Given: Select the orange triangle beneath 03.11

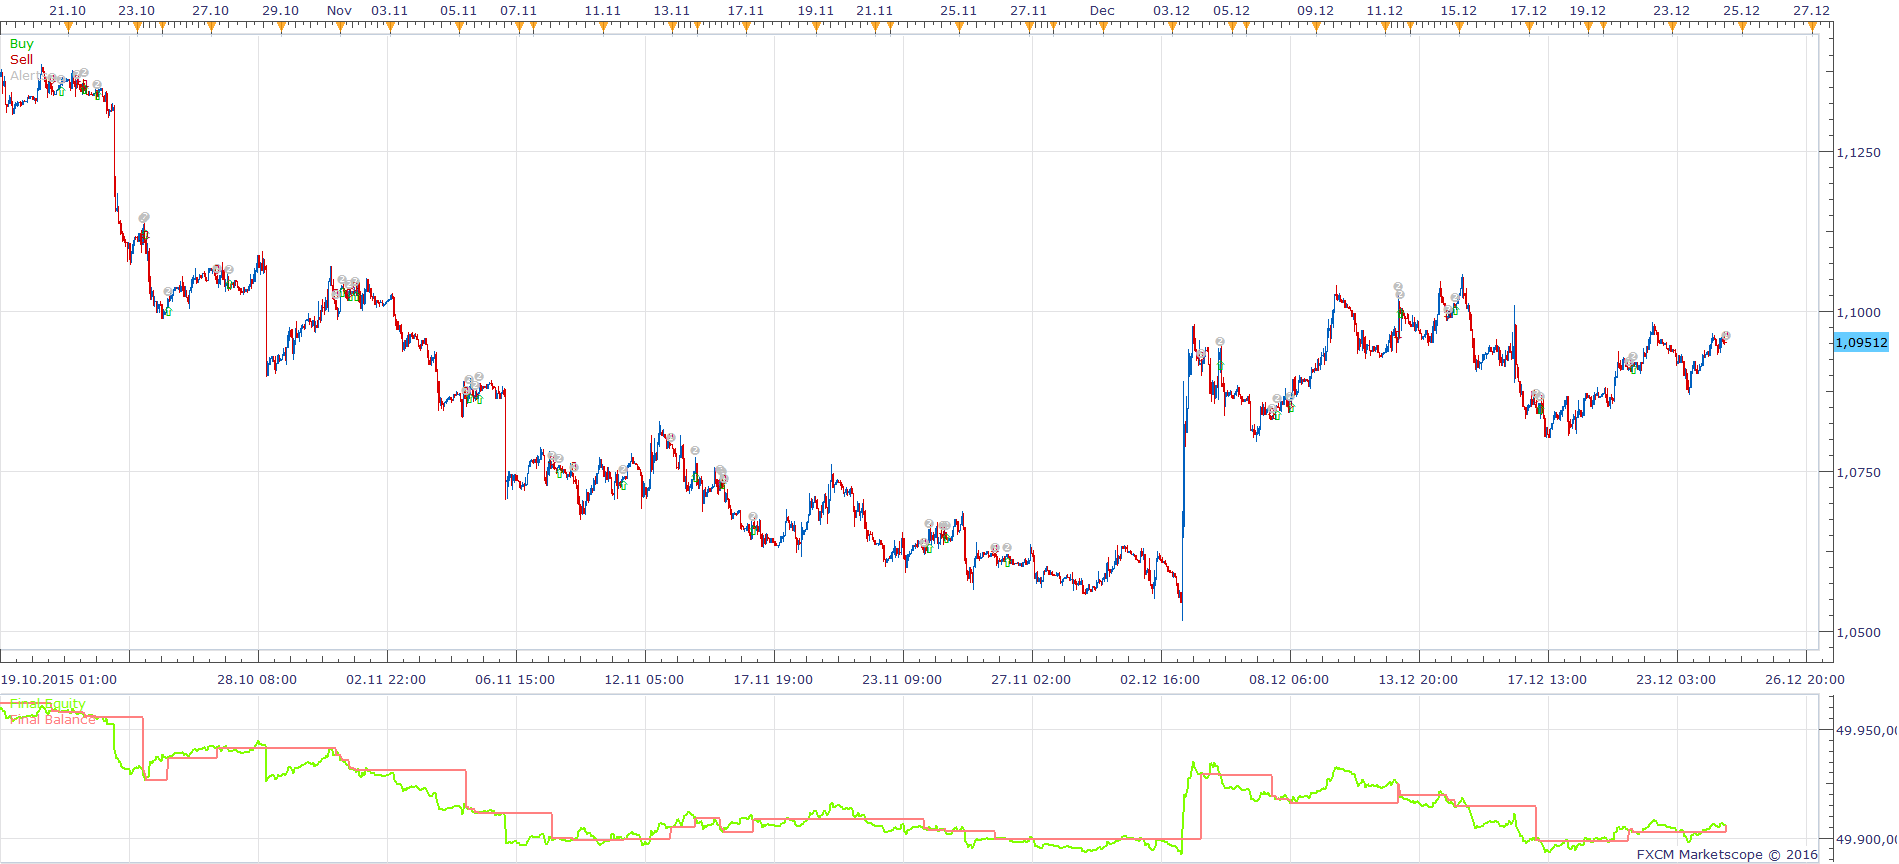Looking at the screenshot, I should pos(390,27).
